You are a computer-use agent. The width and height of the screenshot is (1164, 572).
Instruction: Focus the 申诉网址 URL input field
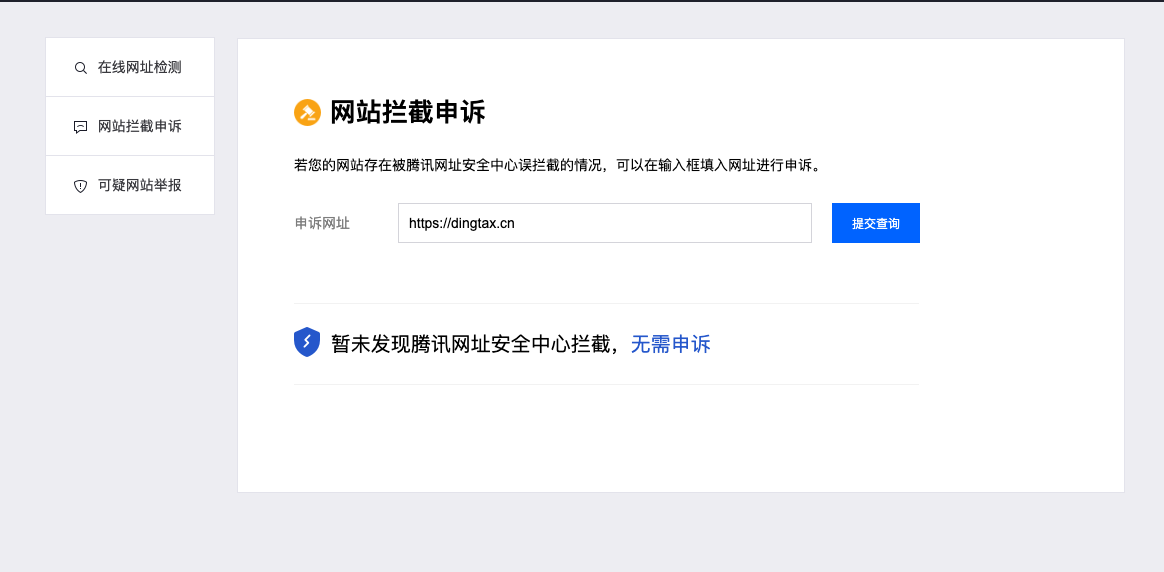[x=604, y=223]
